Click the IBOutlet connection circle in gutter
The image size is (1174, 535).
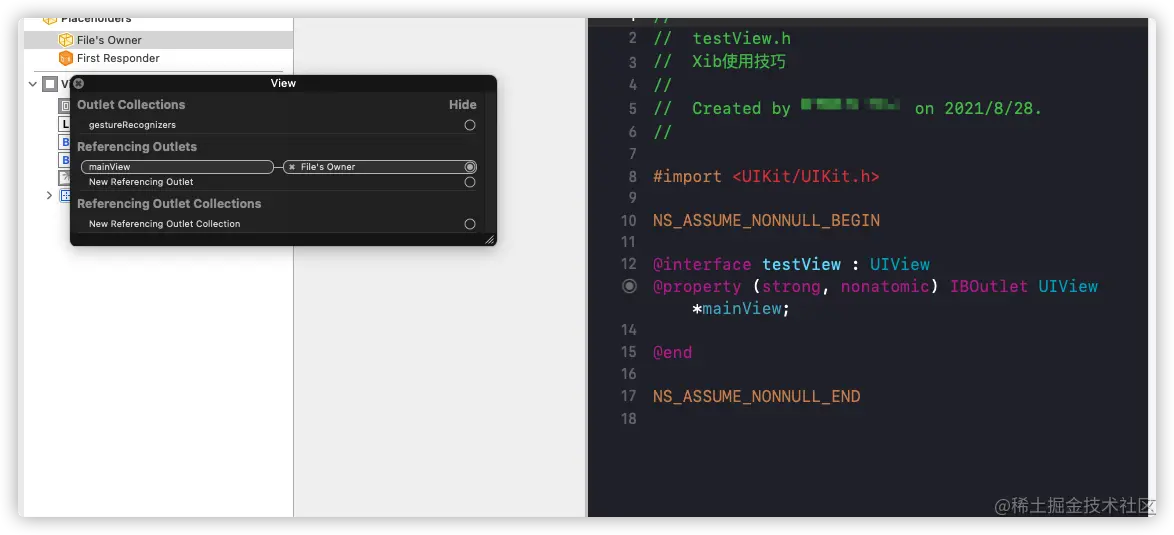click(x=630, y=286)
